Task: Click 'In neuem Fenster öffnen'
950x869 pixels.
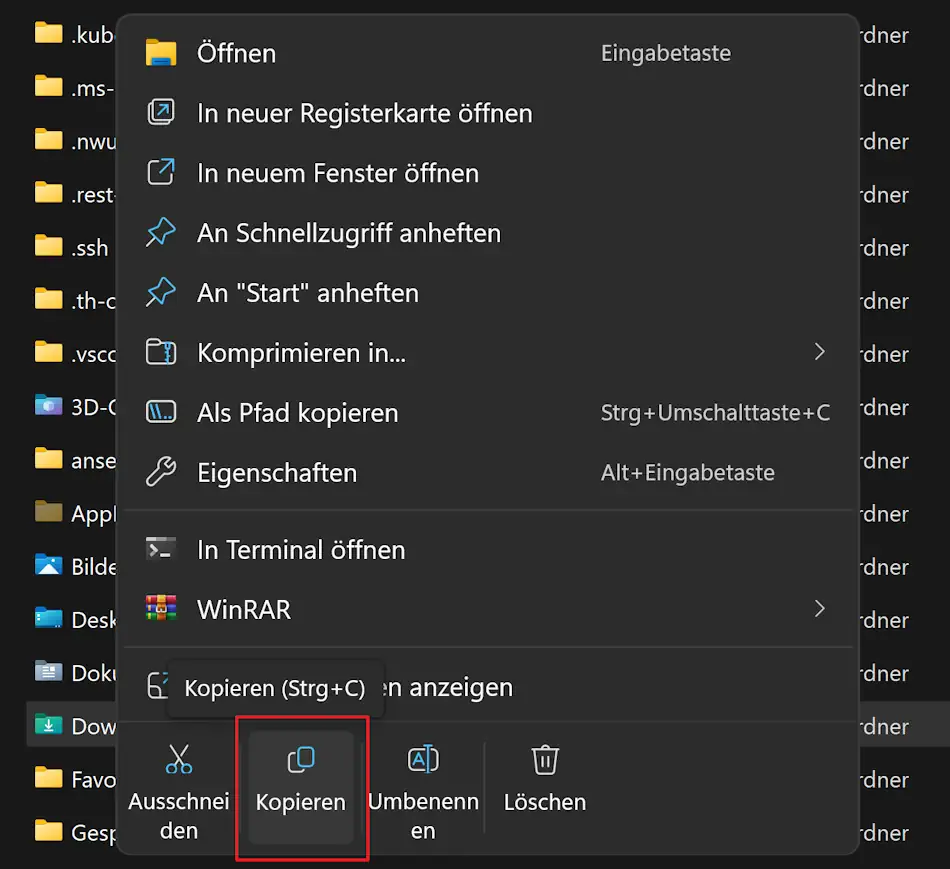Action: (x=337, y=172)
